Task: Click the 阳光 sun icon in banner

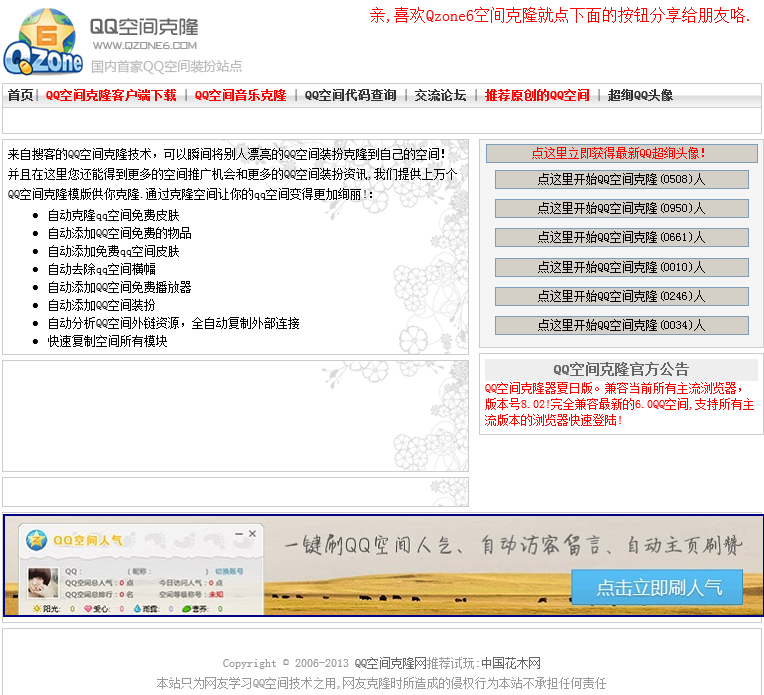Action: point(37,609)
